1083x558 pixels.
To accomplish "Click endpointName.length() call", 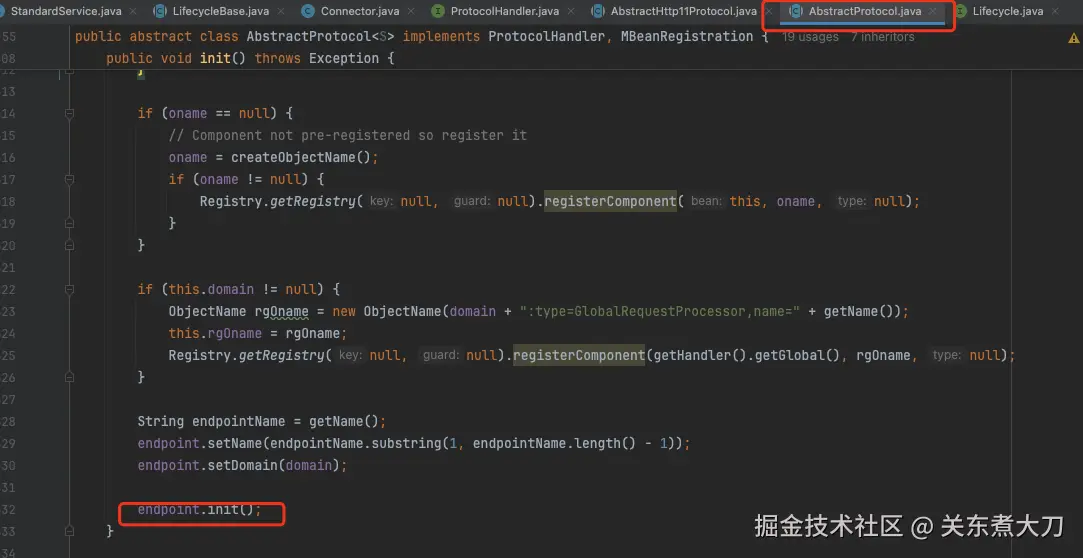I will (x=553, y=443).
